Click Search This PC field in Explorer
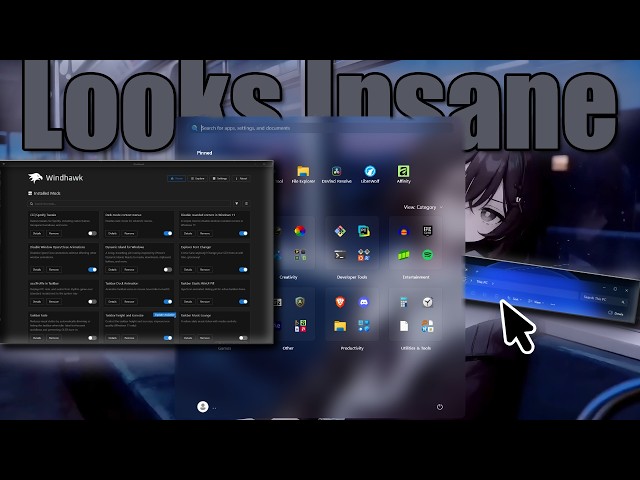 (604, 300)
